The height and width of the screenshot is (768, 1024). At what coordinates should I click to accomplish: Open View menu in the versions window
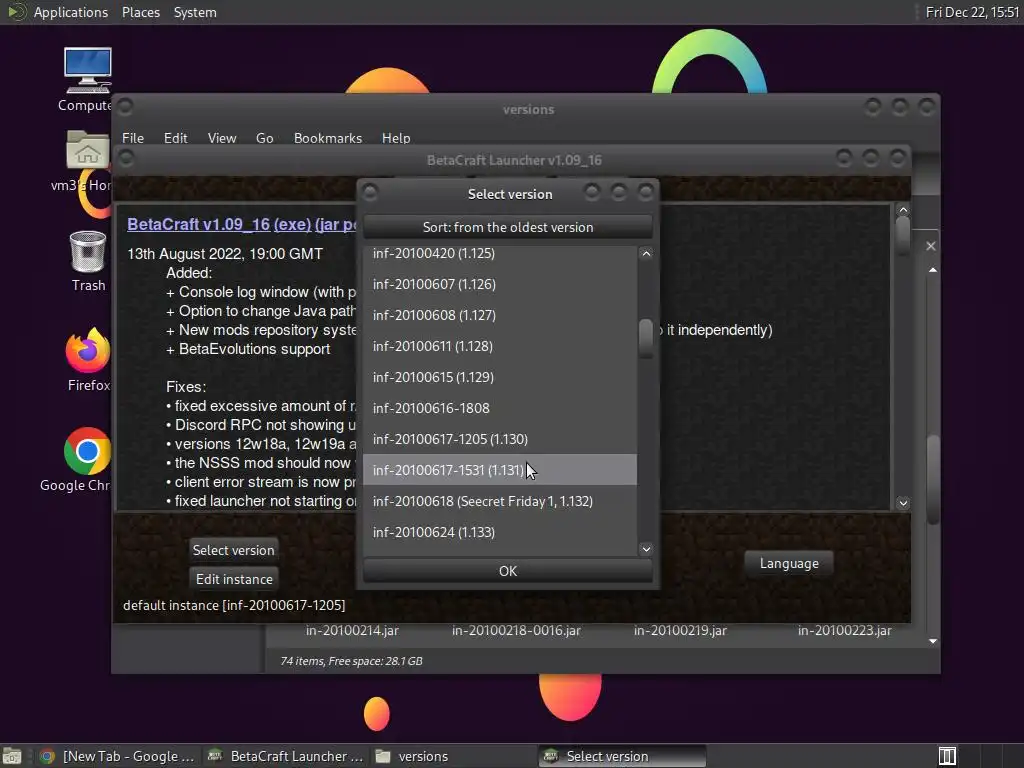tap(222, 138)
